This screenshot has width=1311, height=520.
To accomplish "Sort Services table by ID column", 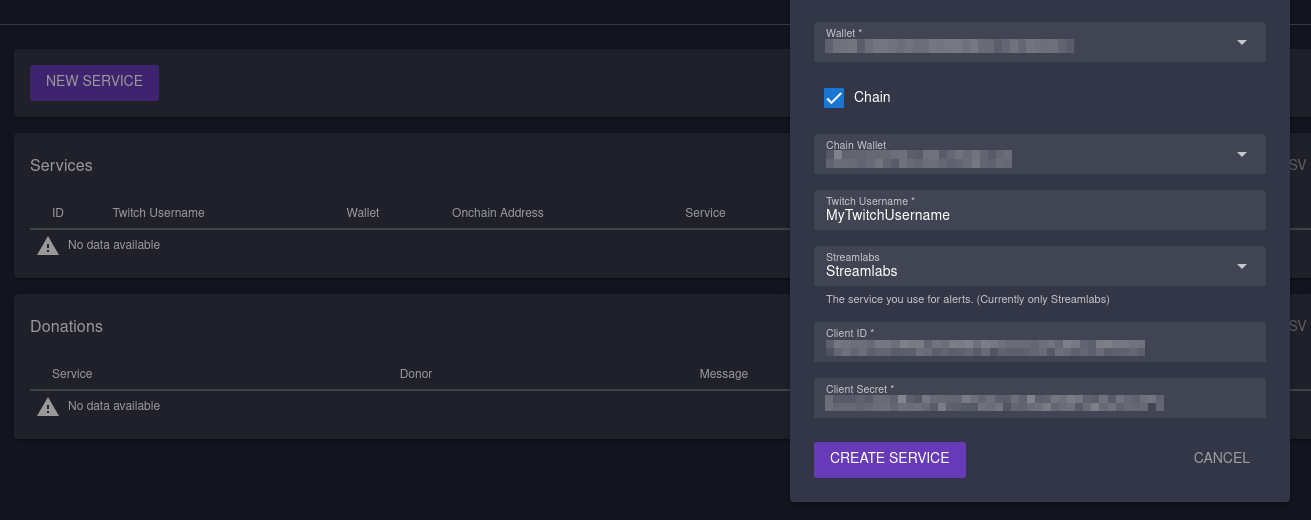I will coord(58,213).
